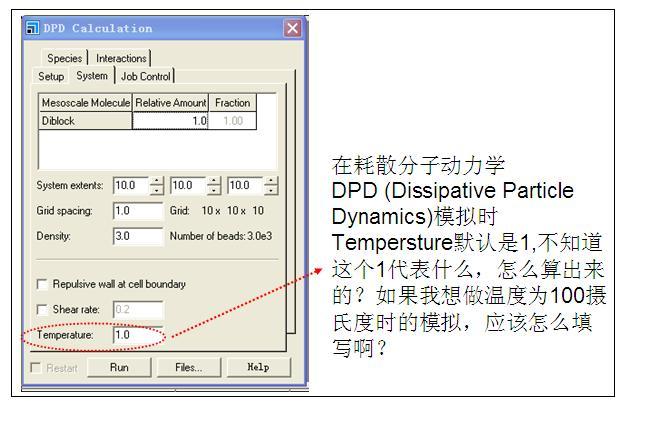Screen dimensions: 654x446
Task: Click the DPD Calculation title bar icon
Action: (x=32, y=28)
